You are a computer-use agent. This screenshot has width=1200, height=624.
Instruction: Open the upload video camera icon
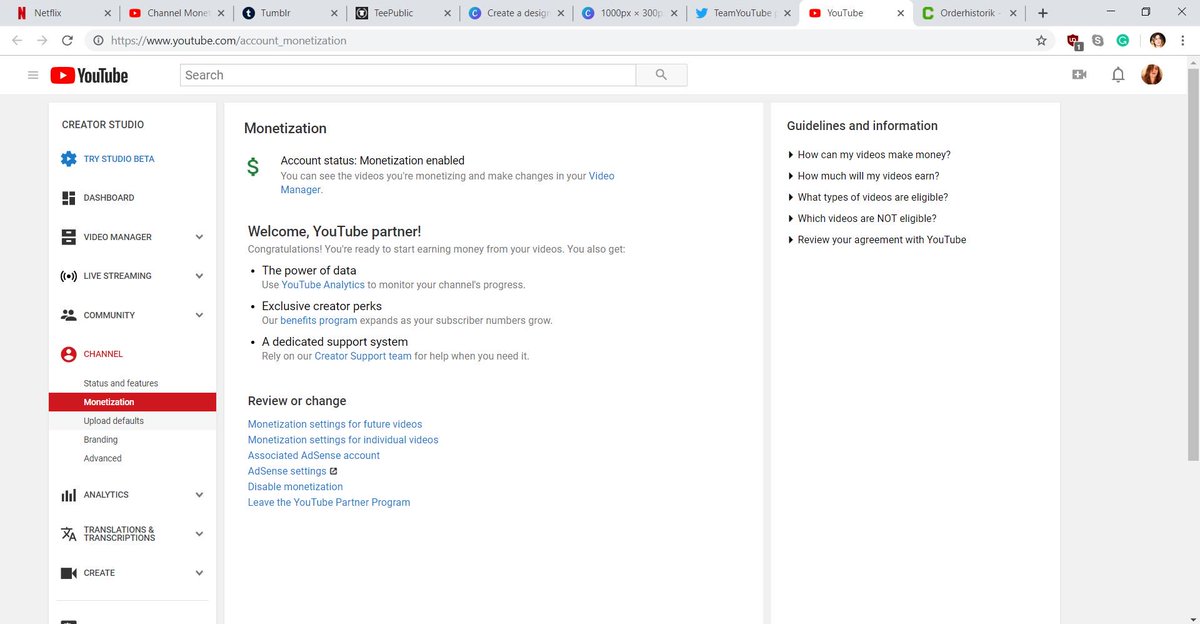click(1079, 75)
